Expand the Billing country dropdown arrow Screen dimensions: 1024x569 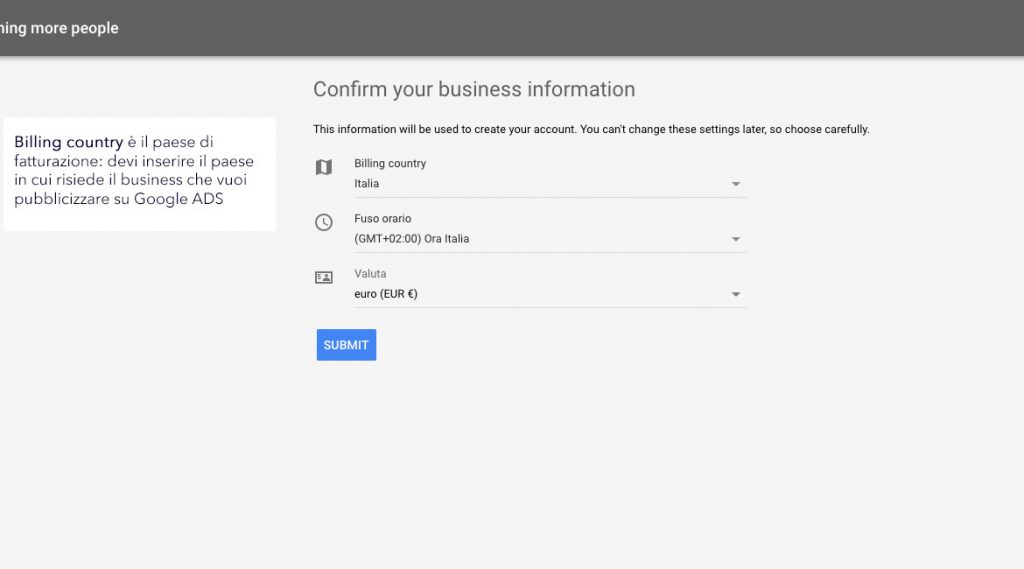point(736,184)
